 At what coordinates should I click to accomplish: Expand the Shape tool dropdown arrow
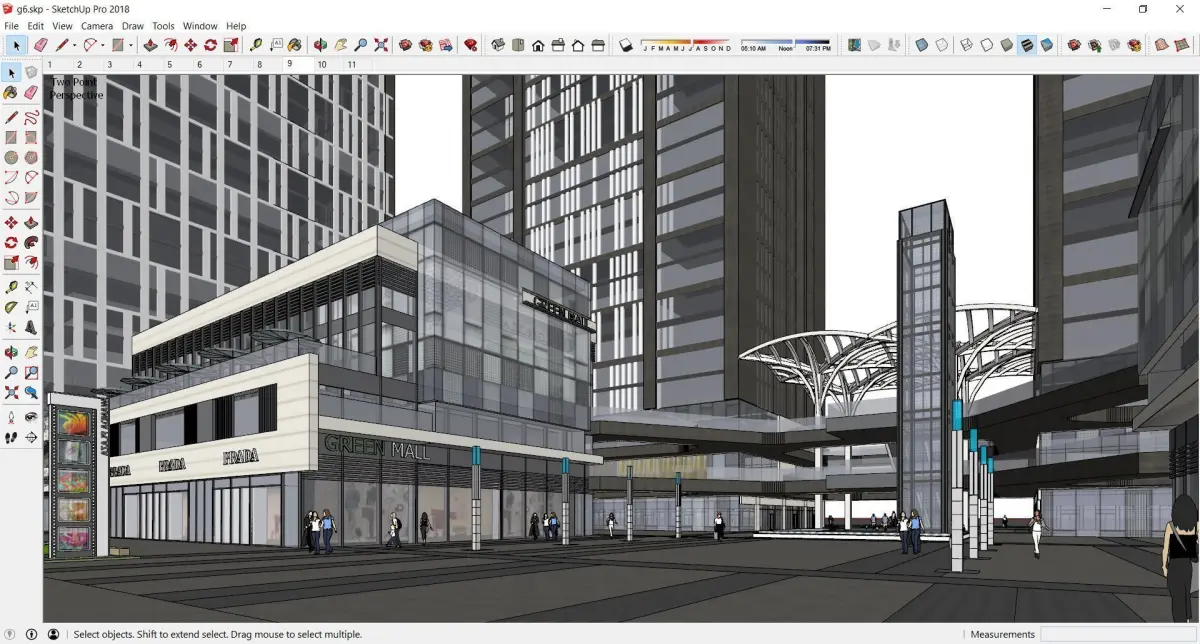131,45
